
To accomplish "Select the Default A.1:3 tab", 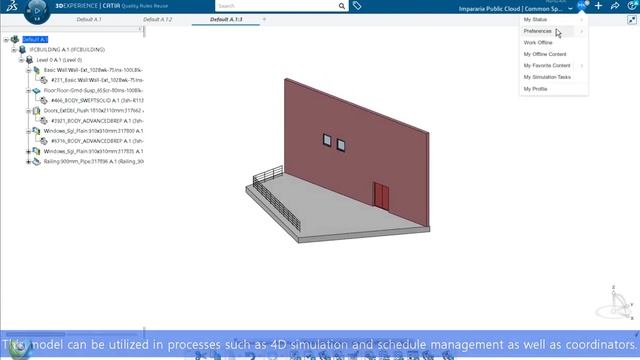I will click(x=226, y=19).
